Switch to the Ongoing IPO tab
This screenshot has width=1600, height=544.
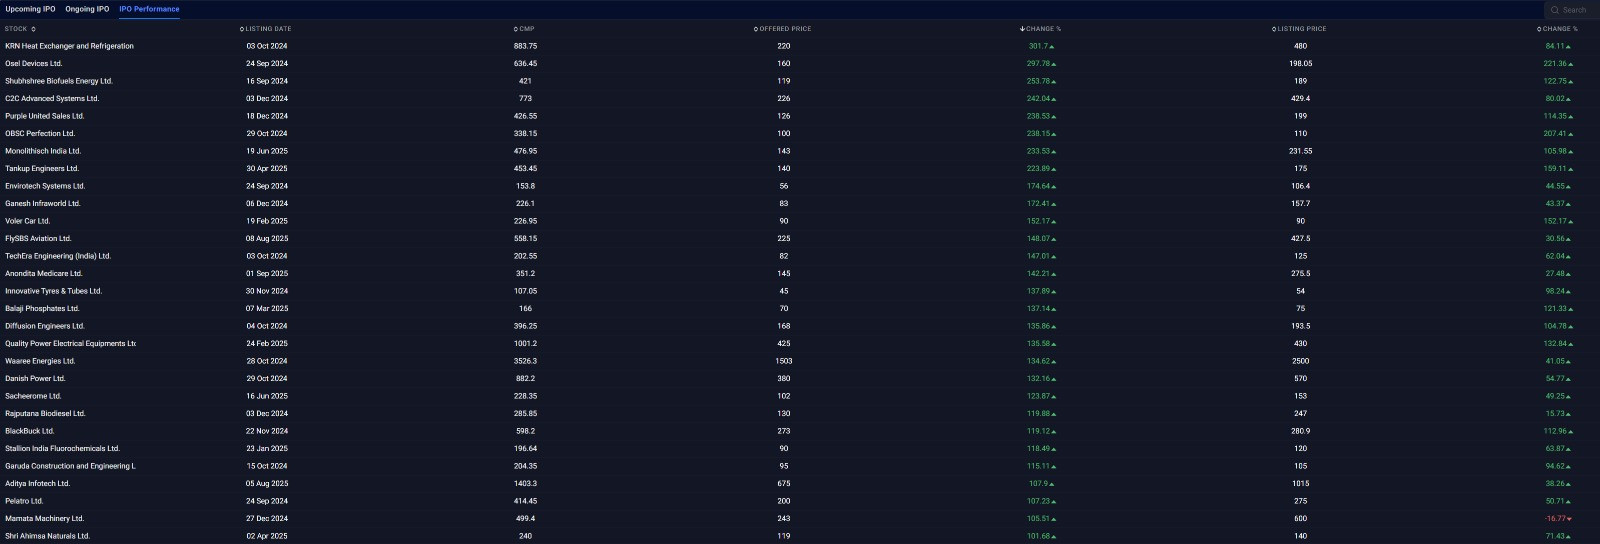87,9
